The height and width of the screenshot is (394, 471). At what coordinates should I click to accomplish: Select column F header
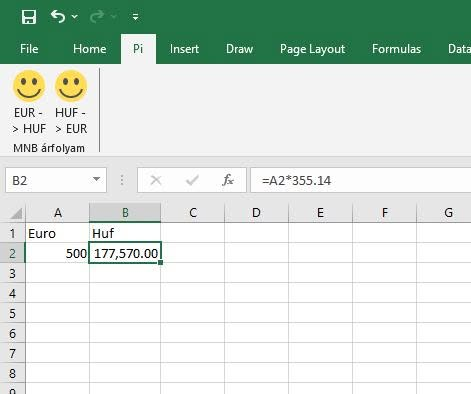385,213
